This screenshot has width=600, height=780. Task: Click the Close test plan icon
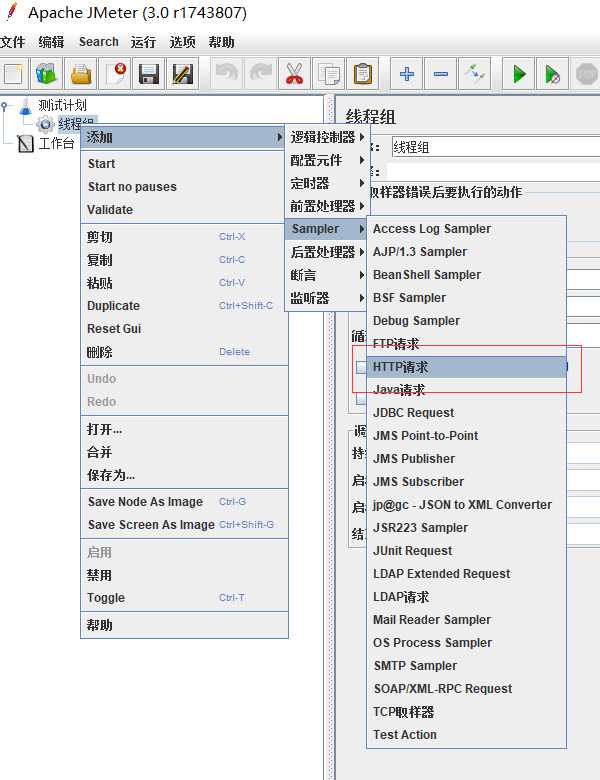tap(115, 75)
